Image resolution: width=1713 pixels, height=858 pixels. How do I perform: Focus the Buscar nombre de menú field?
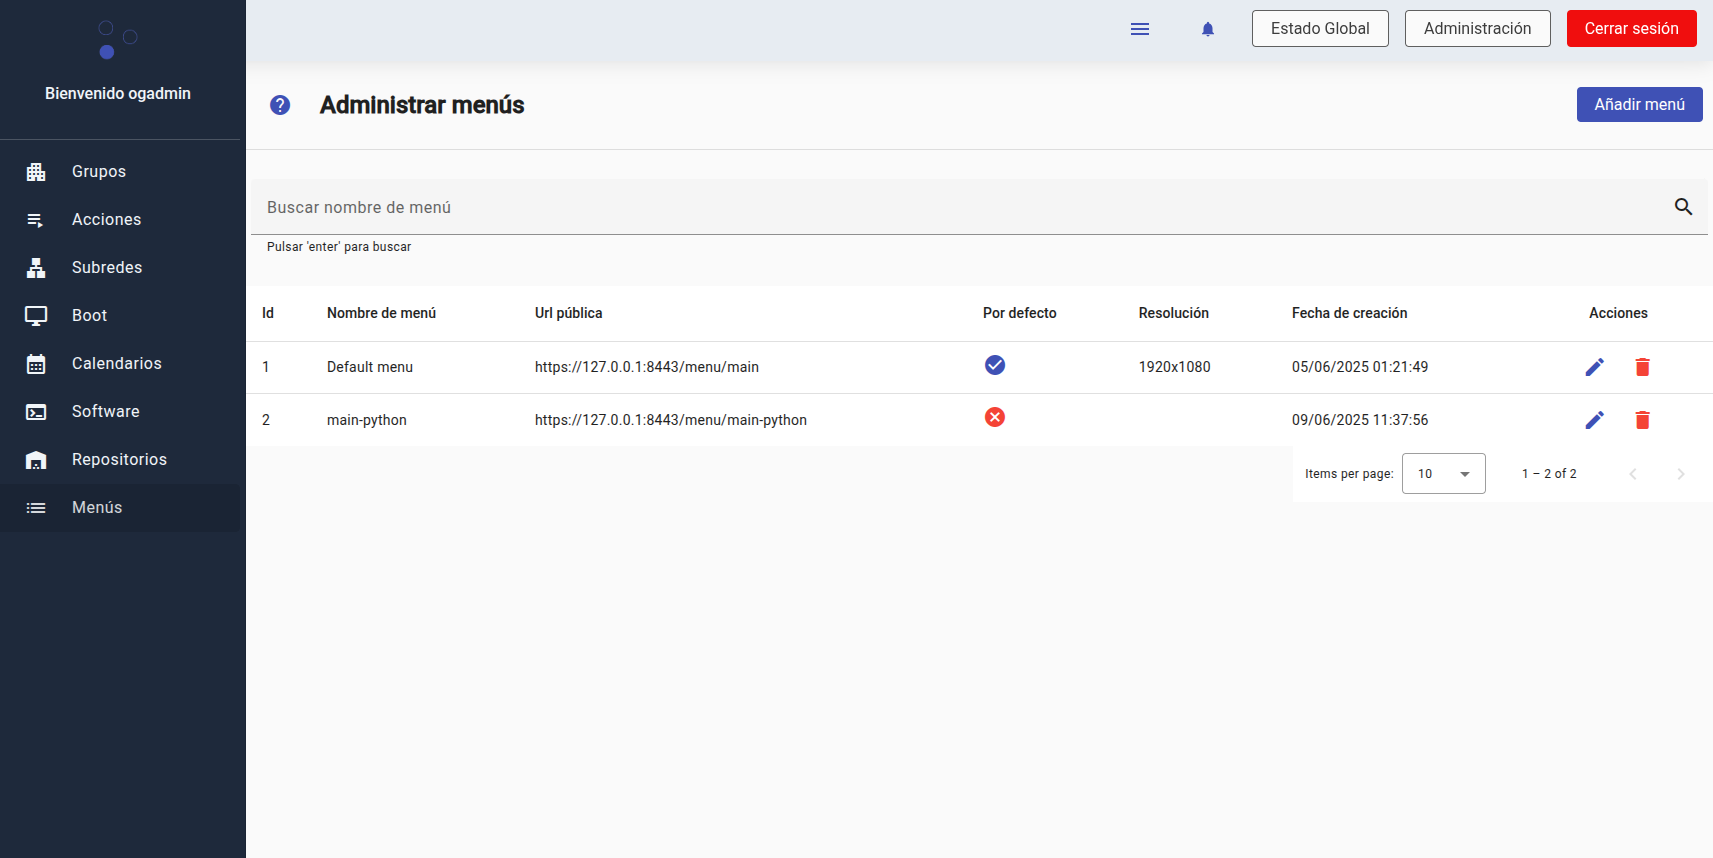(x=950, y=207)
